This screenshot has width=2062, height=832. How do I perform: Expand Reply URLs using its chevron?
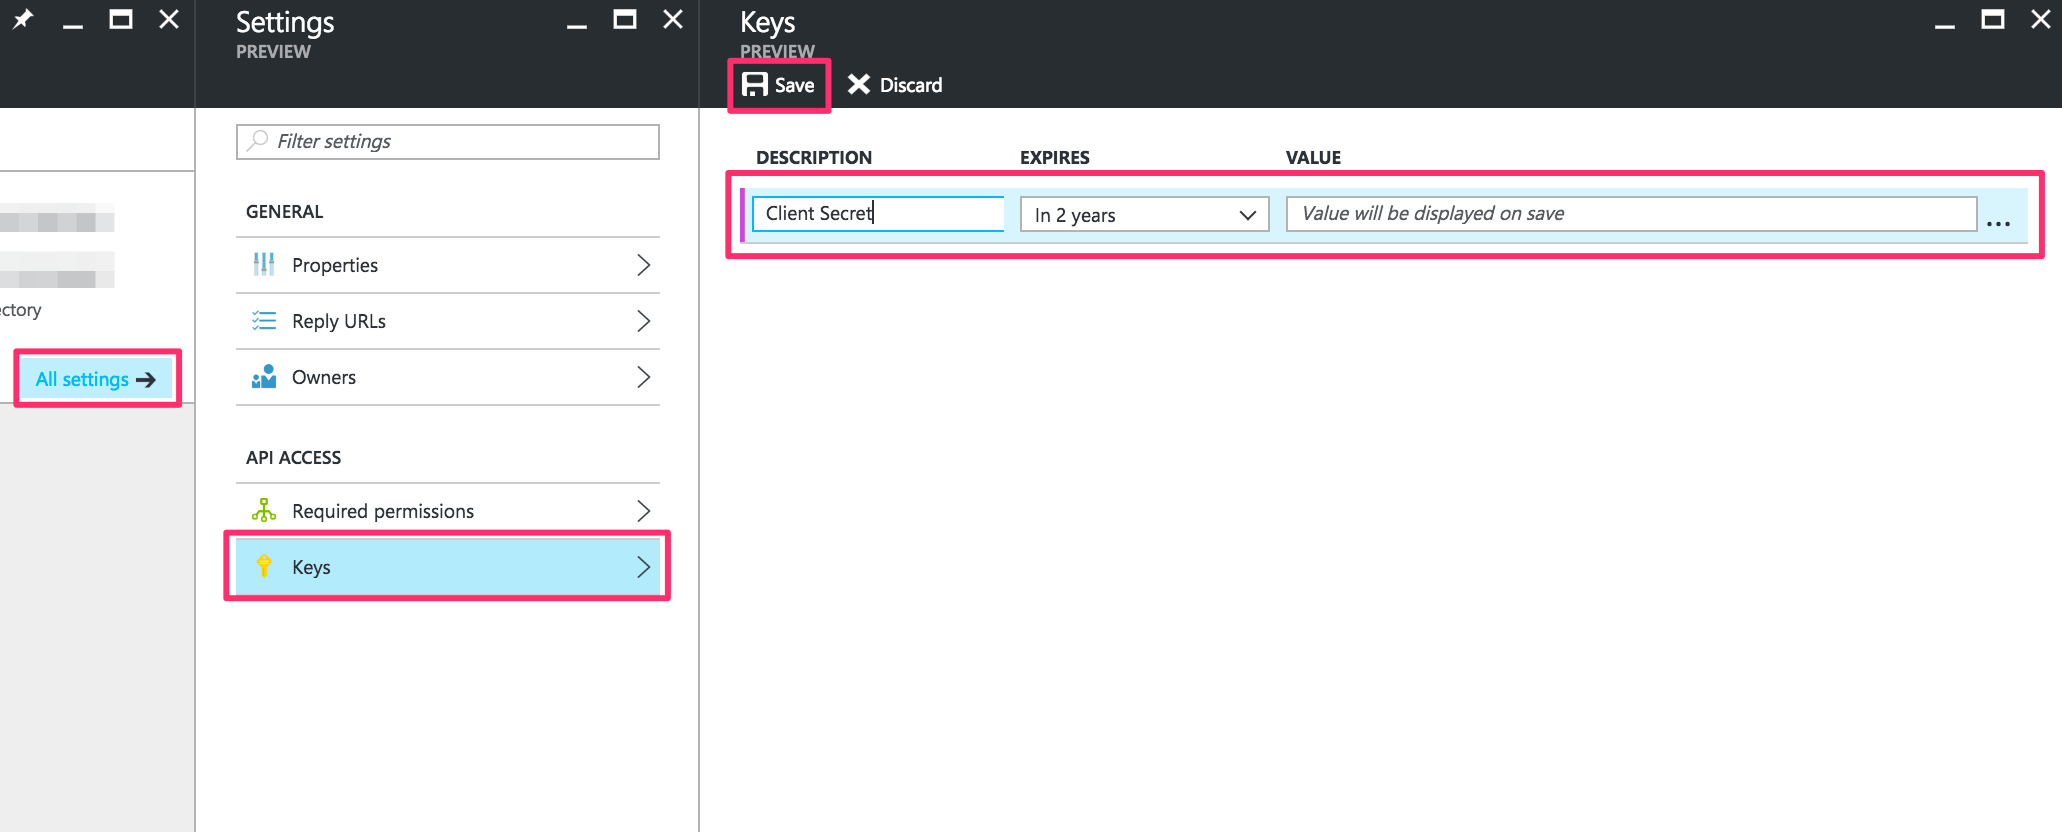tap(643, 321)
